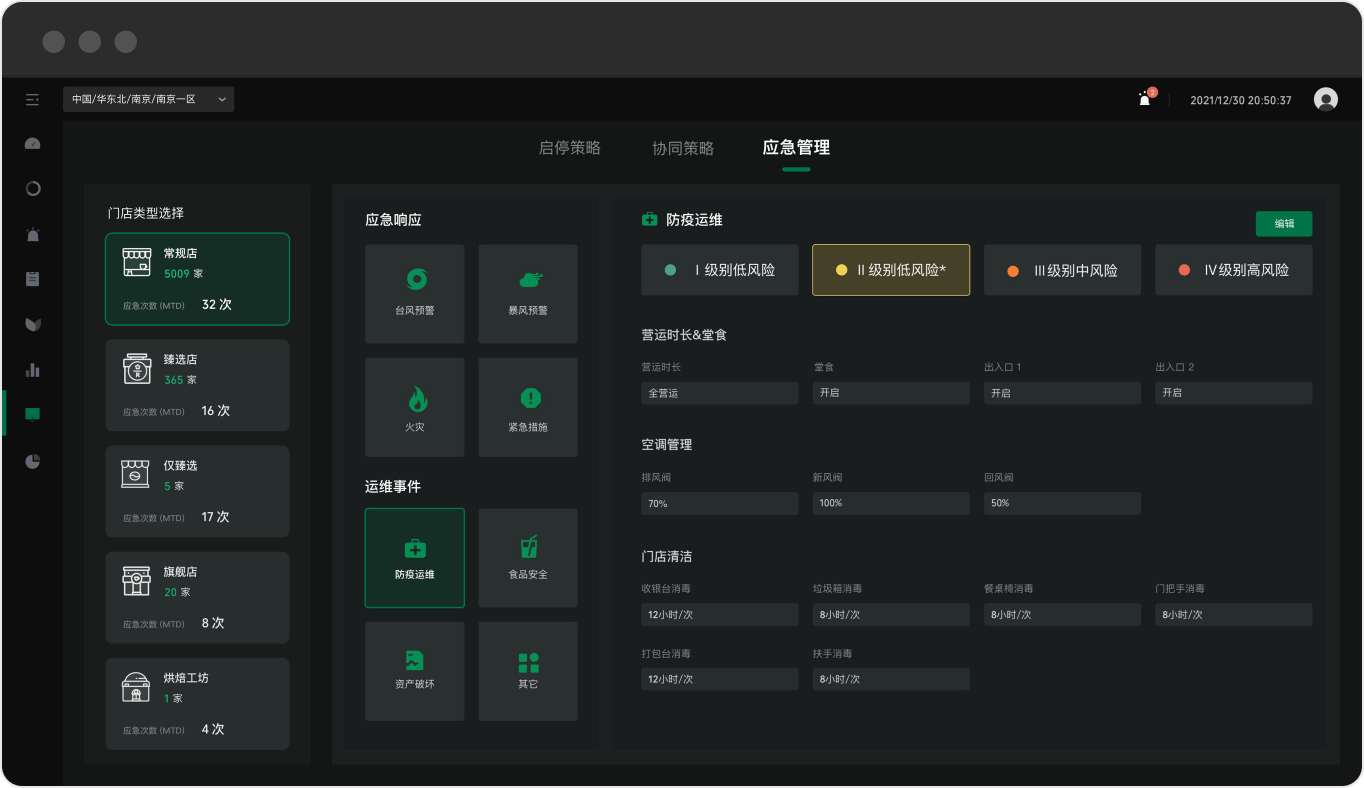Open the bar chart sidebar icon
The height and width of the screenshot is (788, 1364).
[x=33, y=370]
